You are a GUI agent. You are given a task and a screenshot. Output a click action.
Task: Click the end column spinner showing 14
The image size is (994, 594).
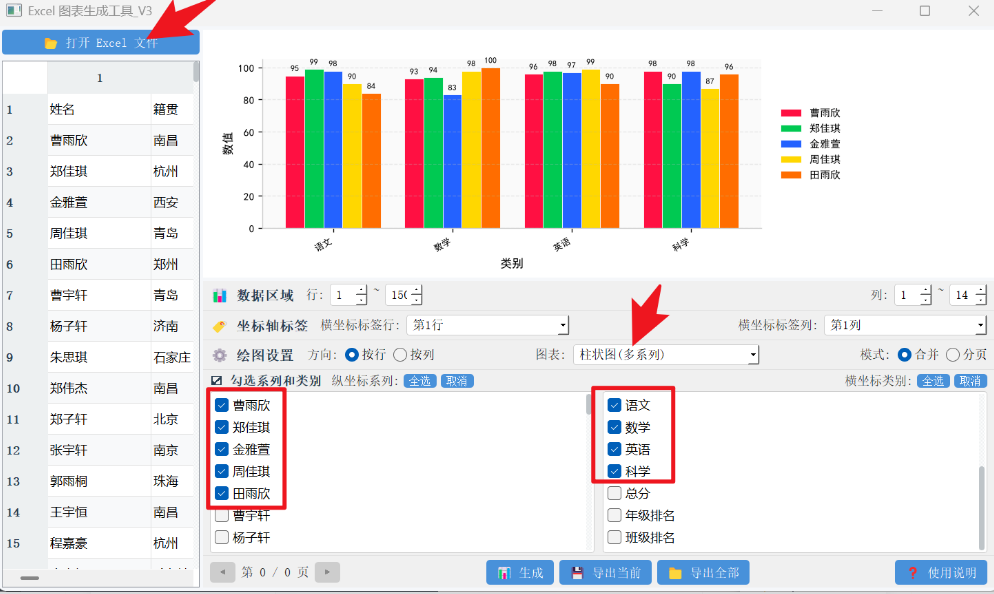967,295
